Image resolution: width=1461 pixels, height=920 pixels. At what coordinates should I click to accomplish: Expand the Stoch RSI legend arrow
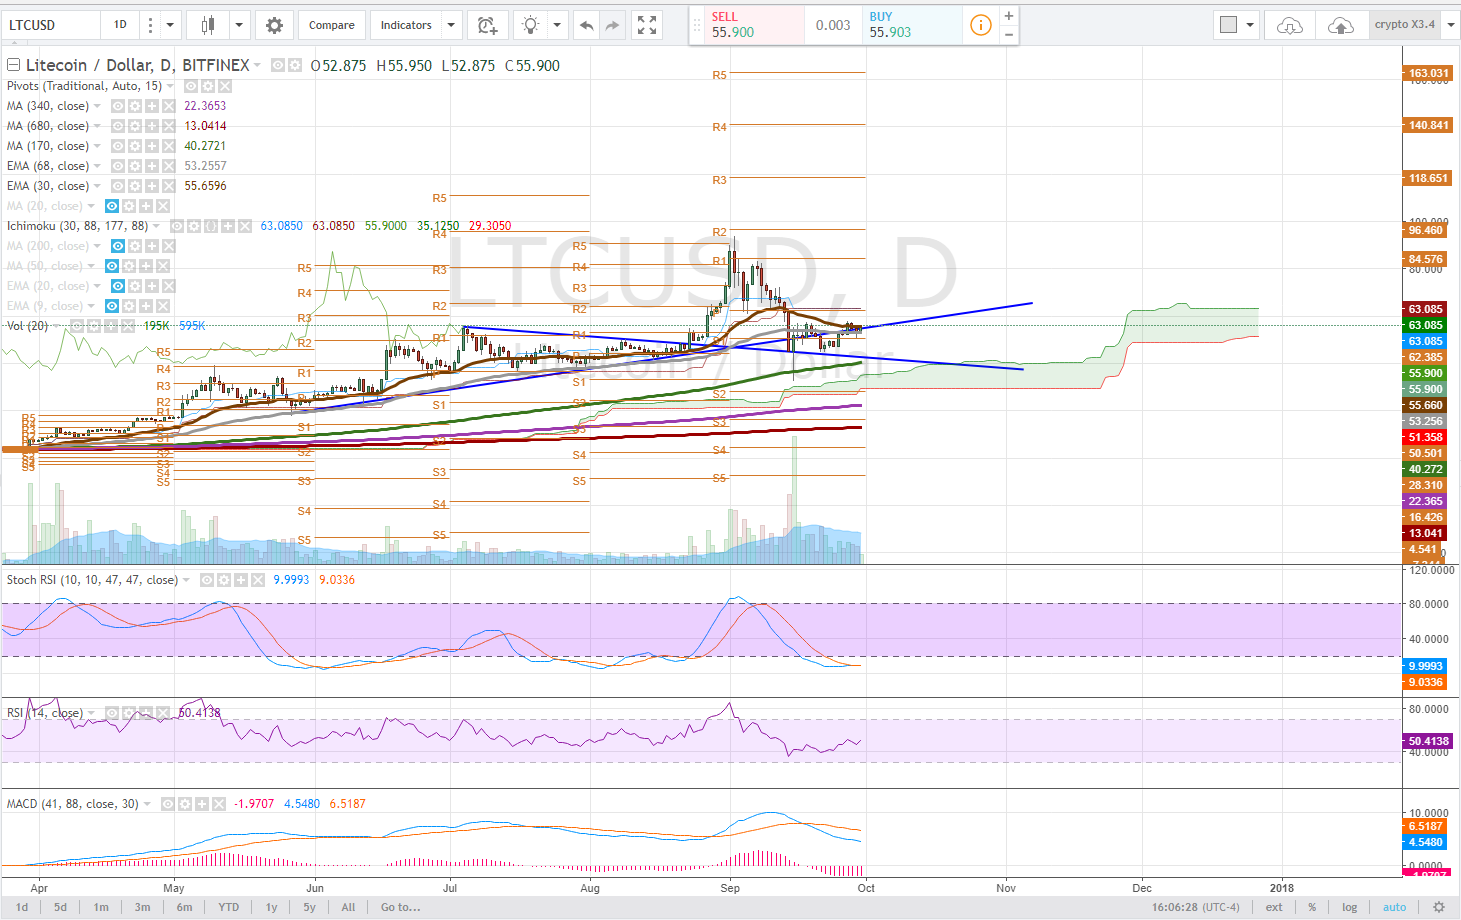(x=186, y=580)
